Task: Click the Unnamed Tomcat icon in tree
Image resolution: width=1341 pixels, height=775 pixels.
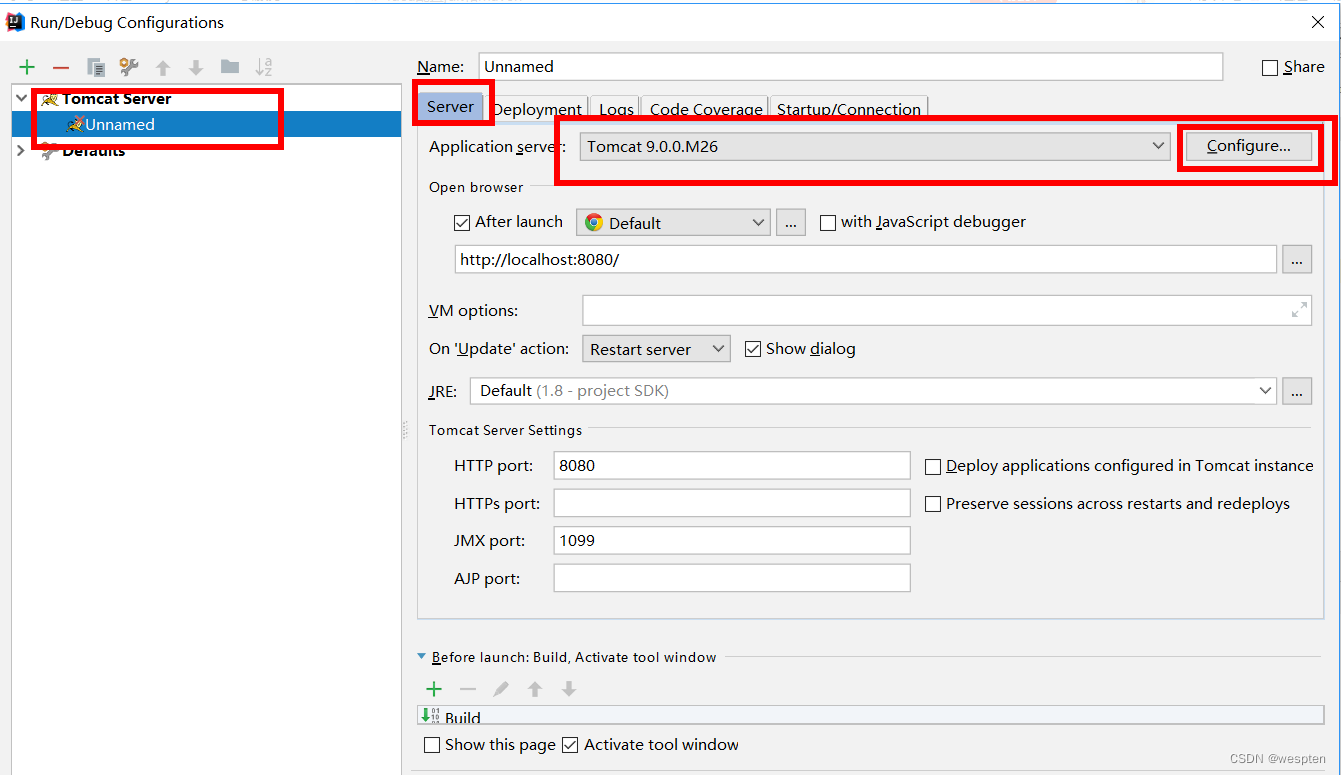Action: (x=75, y=124)
